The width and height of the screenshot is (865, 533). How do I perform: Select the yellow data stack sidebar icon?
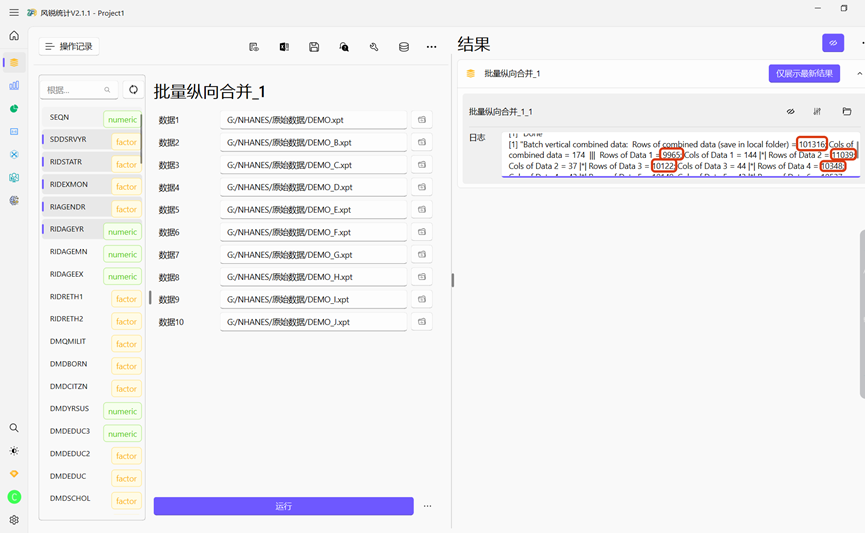pos(14,62)
